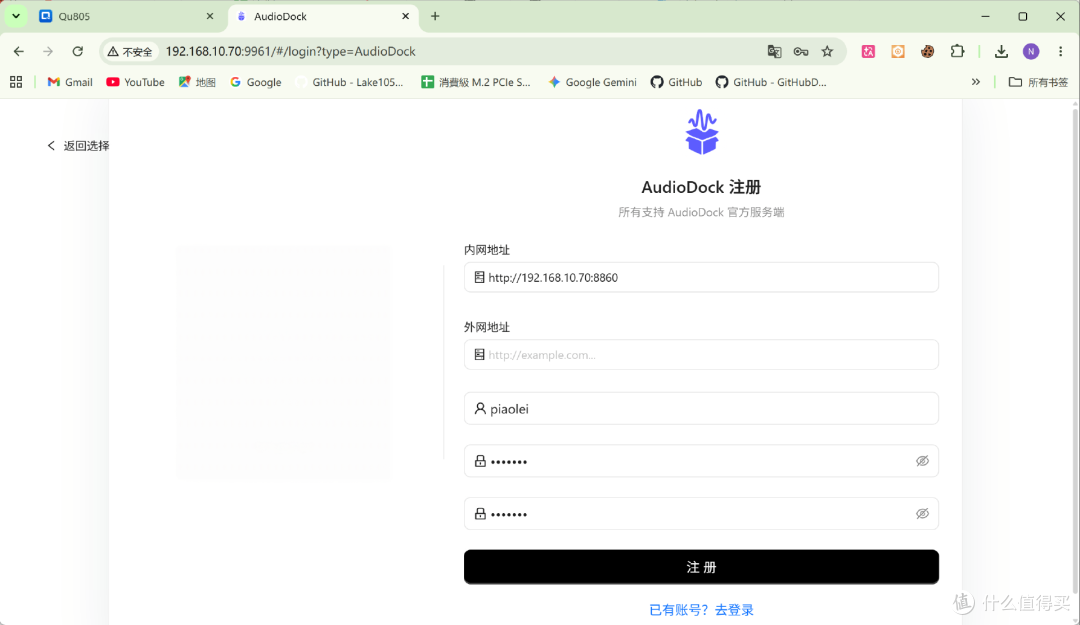Click the pink extension icon in the toolbar

(868, 51)
